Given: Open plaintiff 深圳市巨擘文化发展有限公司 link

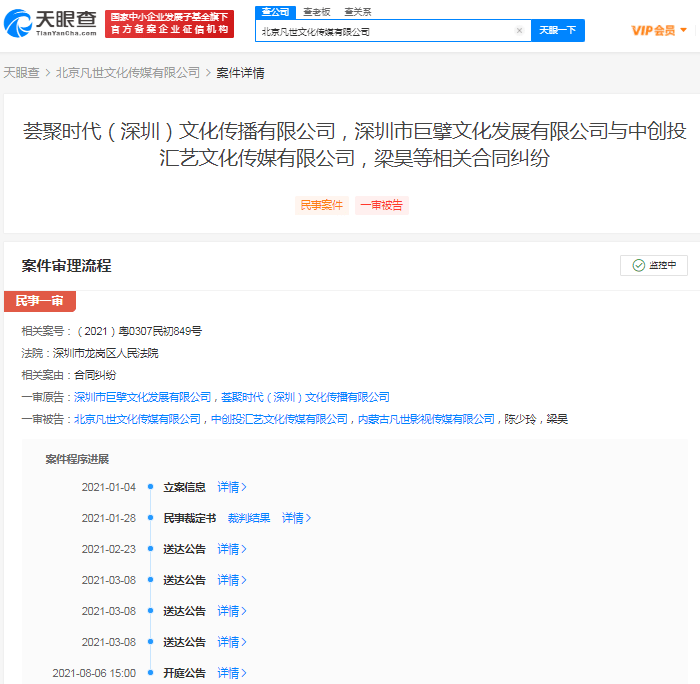Looking at the screenshot, I should pyautogui.click(x=143, y=397).
